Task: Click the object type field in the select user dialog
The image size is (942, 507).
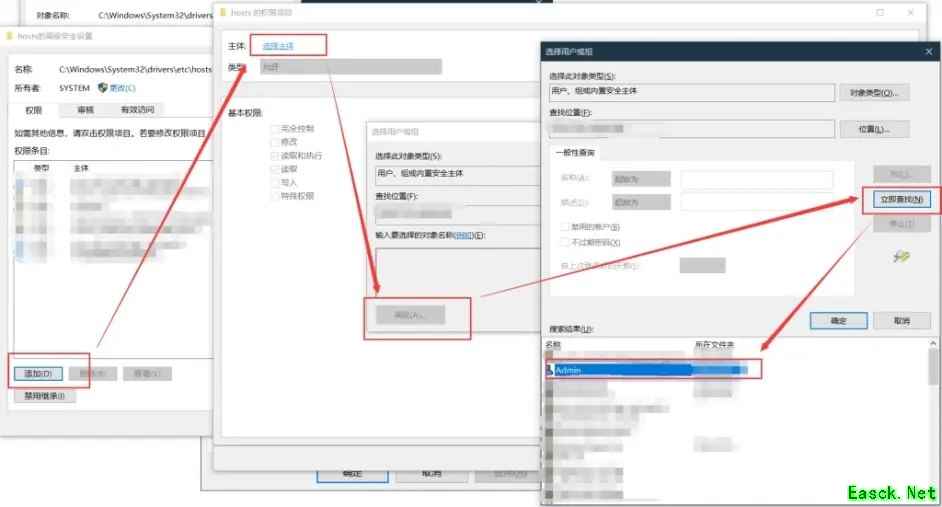Action: click(692, 91)
